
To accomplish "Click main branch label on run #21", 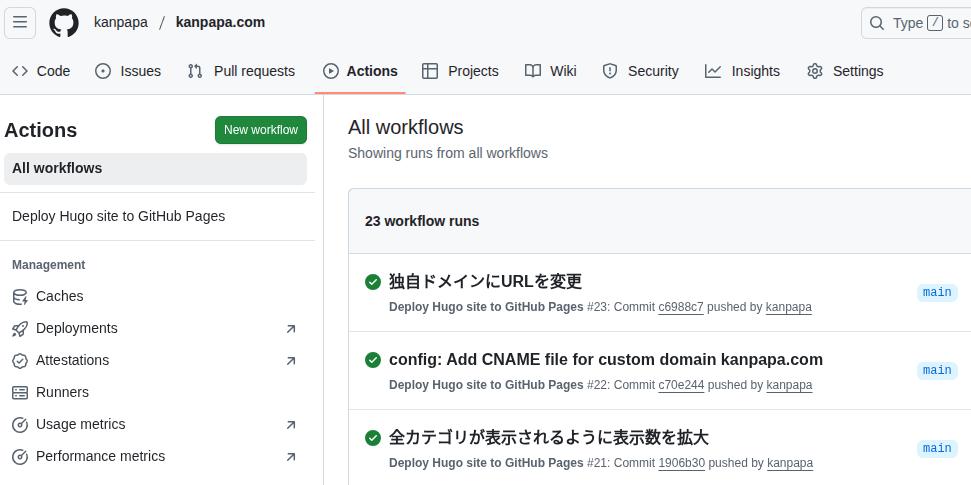I will [x=937, y=448].
